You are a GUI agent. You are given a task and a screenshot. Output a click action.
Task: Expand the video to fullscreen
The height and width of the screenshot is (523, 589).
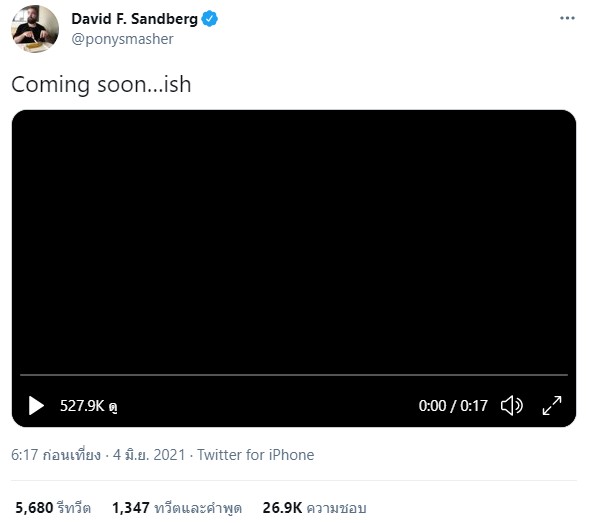[552, 405]
